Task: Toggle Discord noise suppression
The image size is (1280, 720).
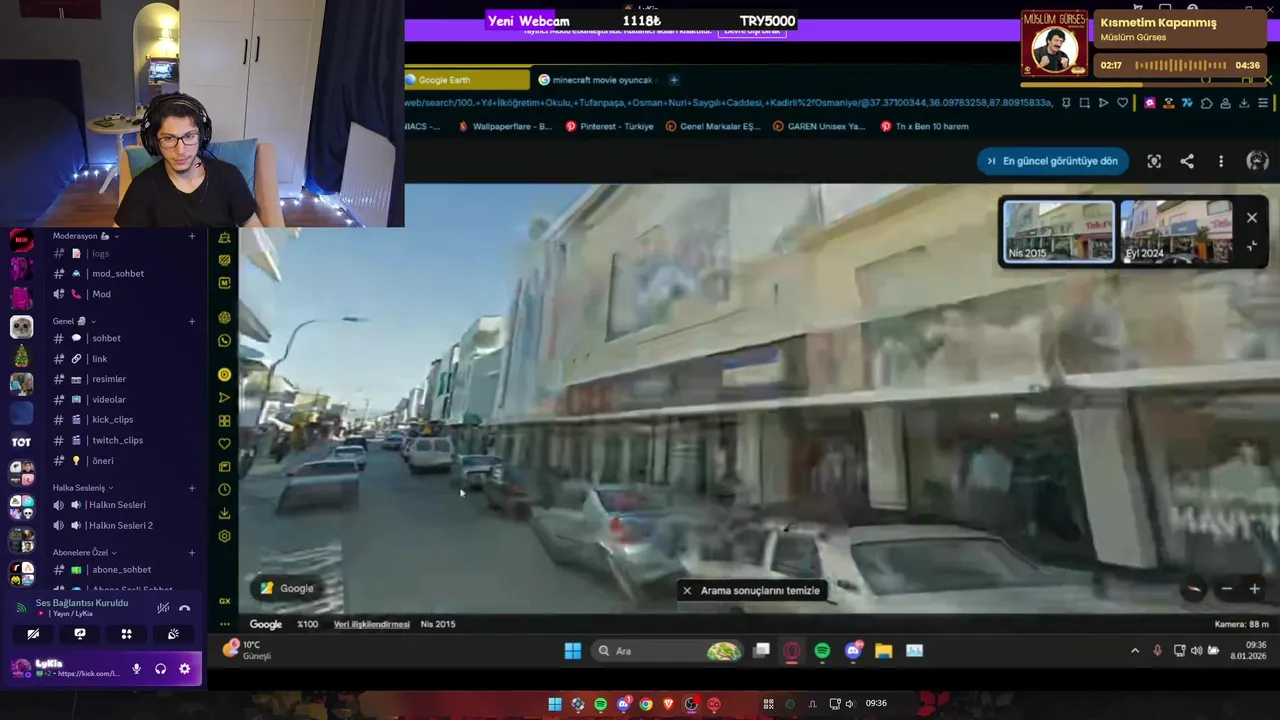Action: (x=162, y=607)
